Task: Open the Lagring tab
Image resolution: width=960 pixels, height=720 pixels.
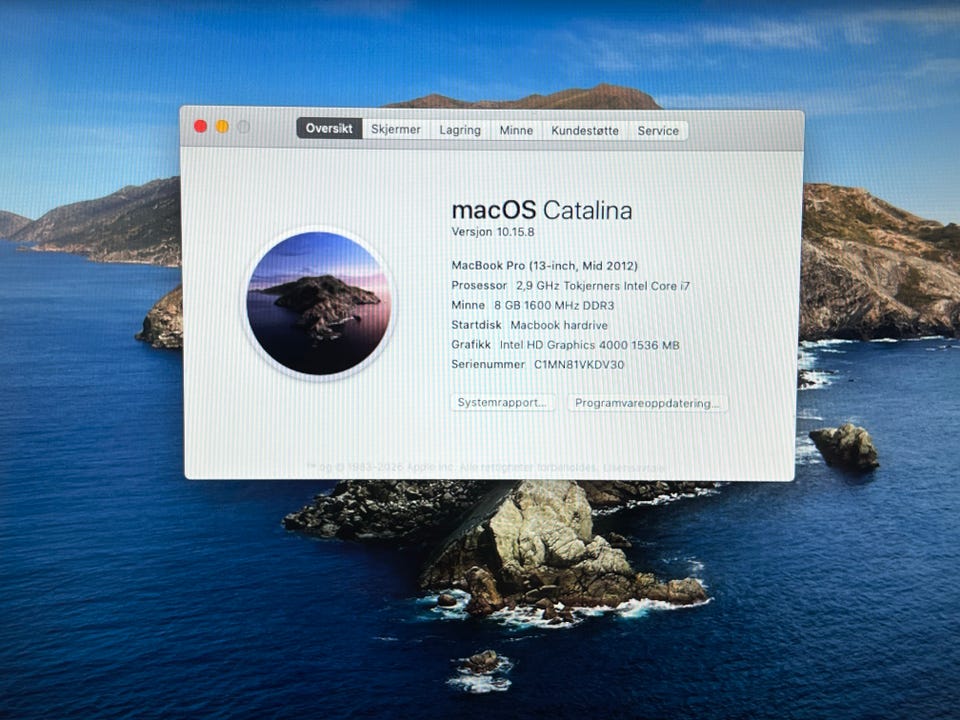Action: pos(460,130)
